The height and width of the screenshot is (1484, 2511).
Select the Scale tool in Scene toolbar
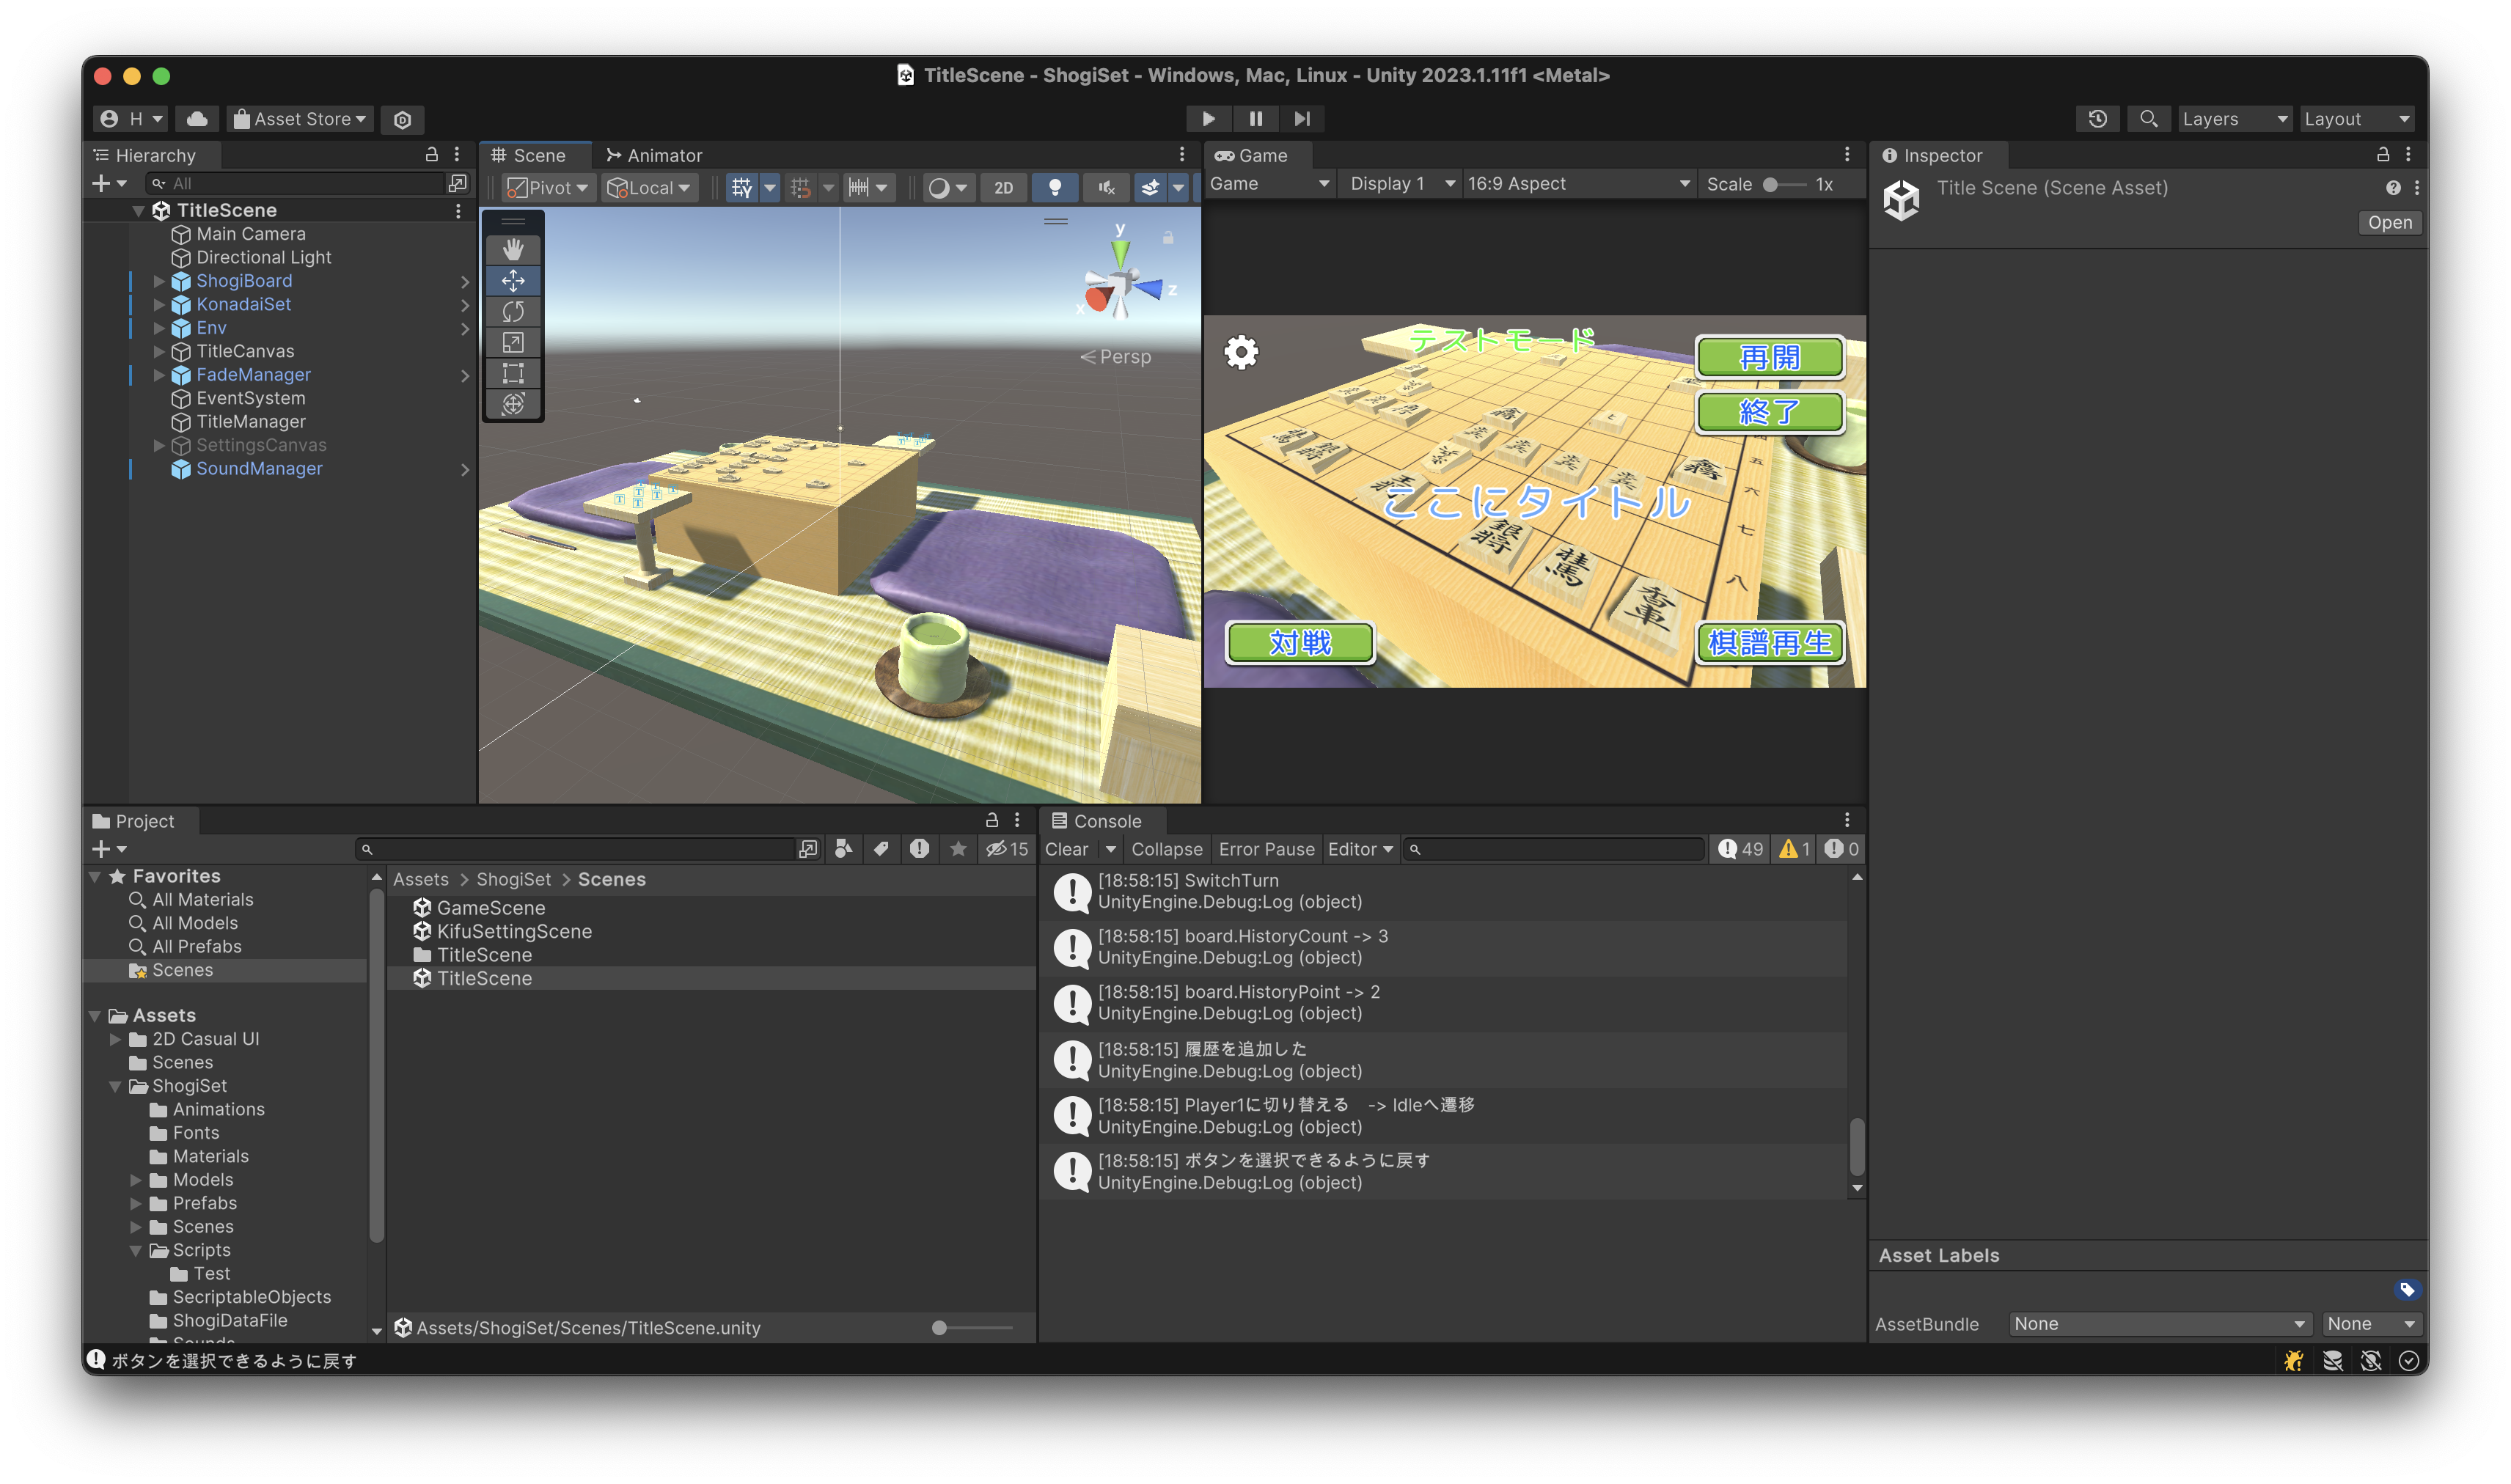point(513,342)
